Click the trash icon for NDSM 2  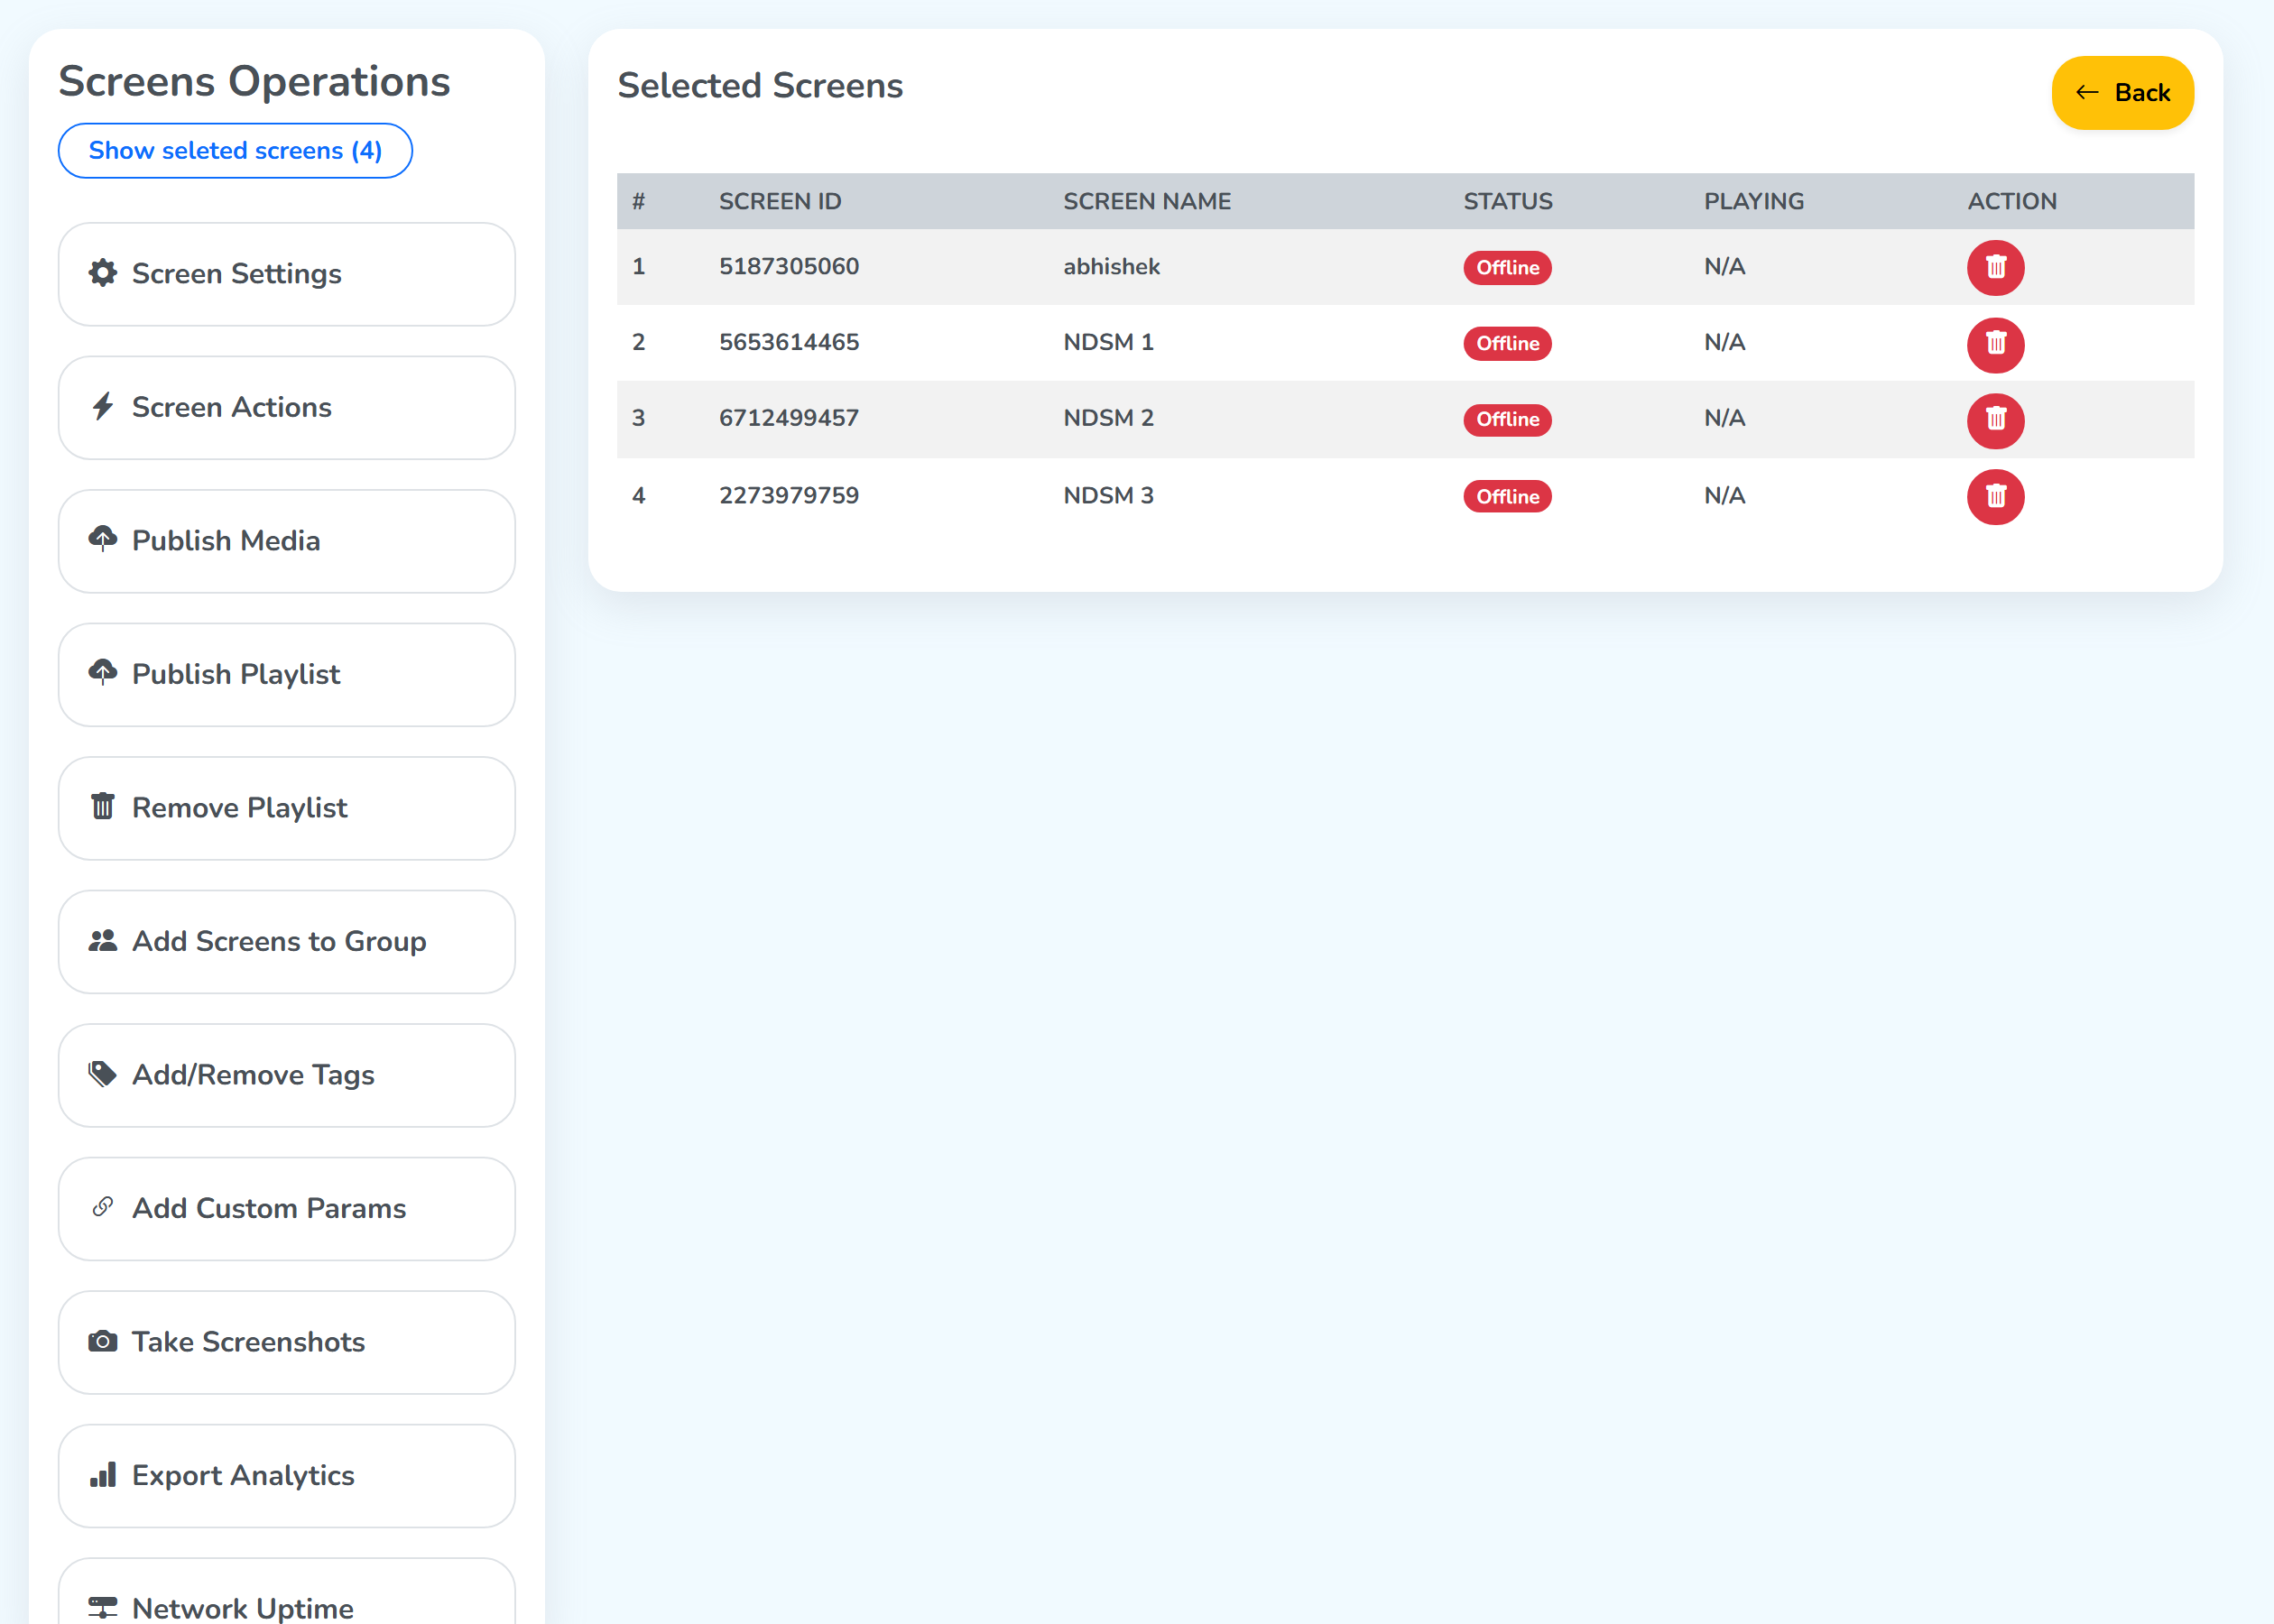(1995, 420)
